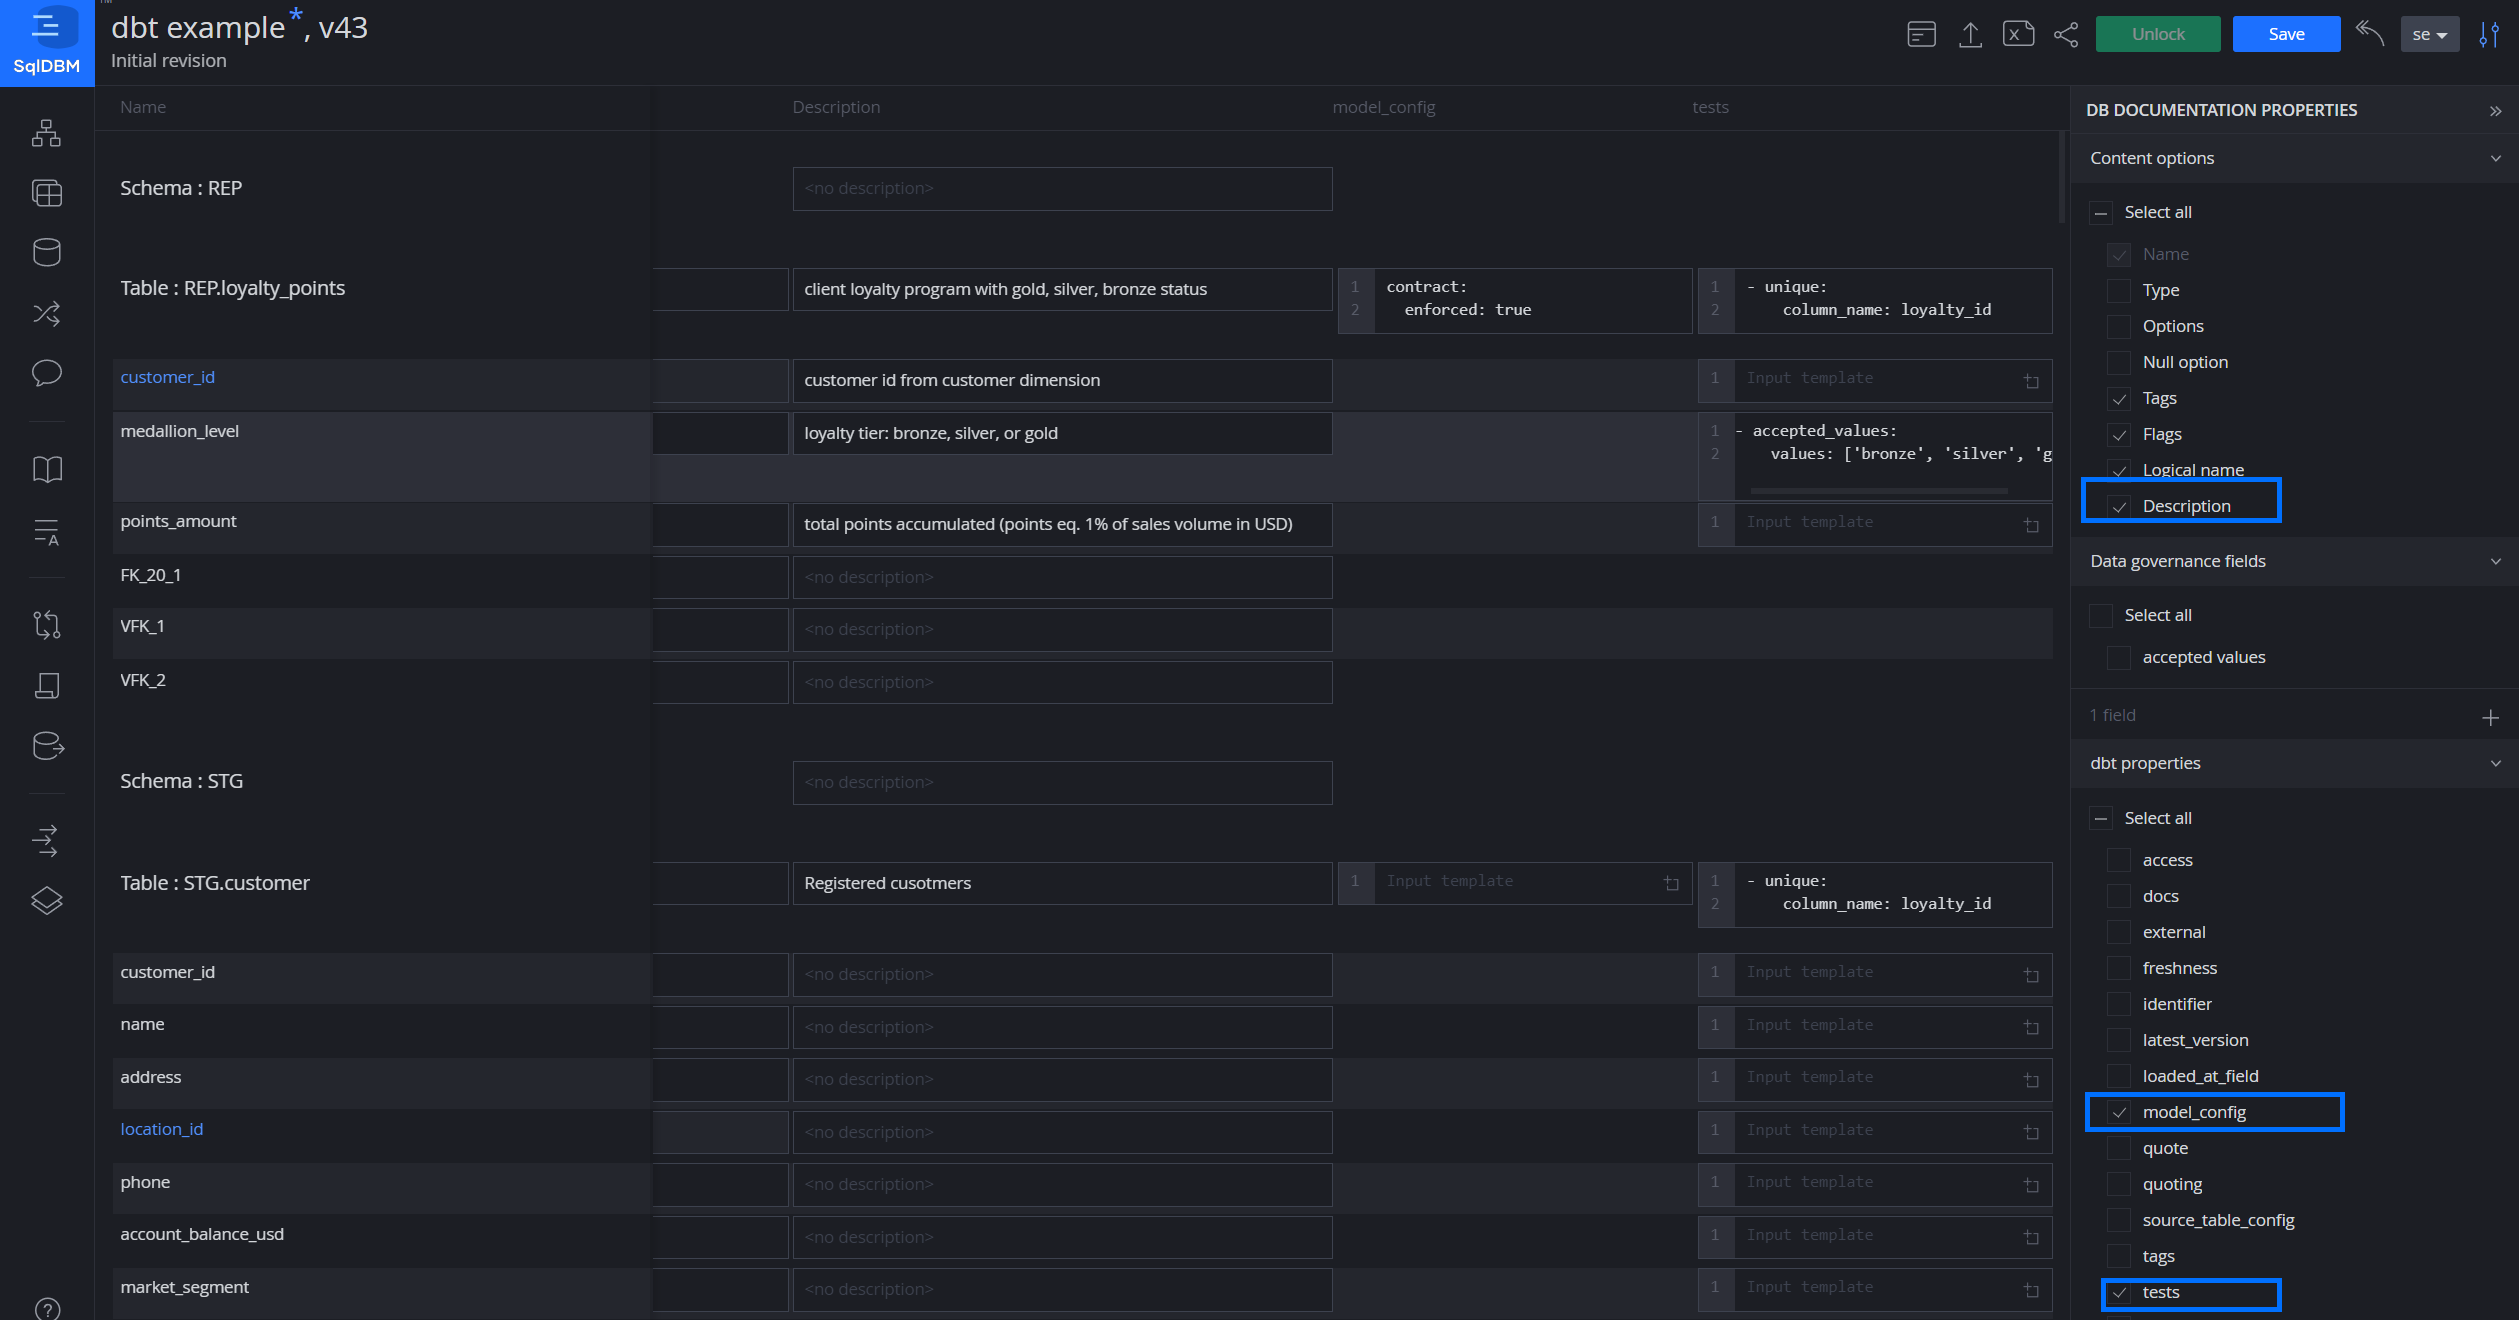2519x1320 pixels.
Task: Click the Save button
Action: [x=2285, y=33]
